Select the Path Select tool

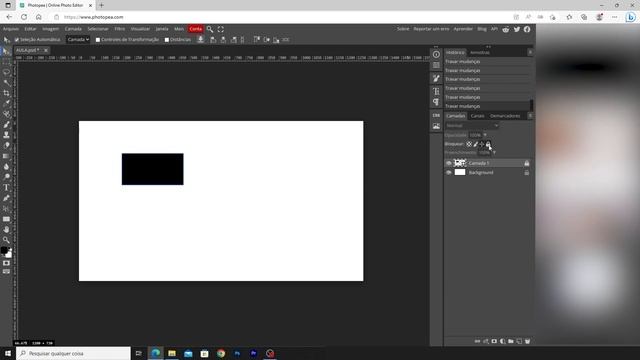(x=6, y=209)
